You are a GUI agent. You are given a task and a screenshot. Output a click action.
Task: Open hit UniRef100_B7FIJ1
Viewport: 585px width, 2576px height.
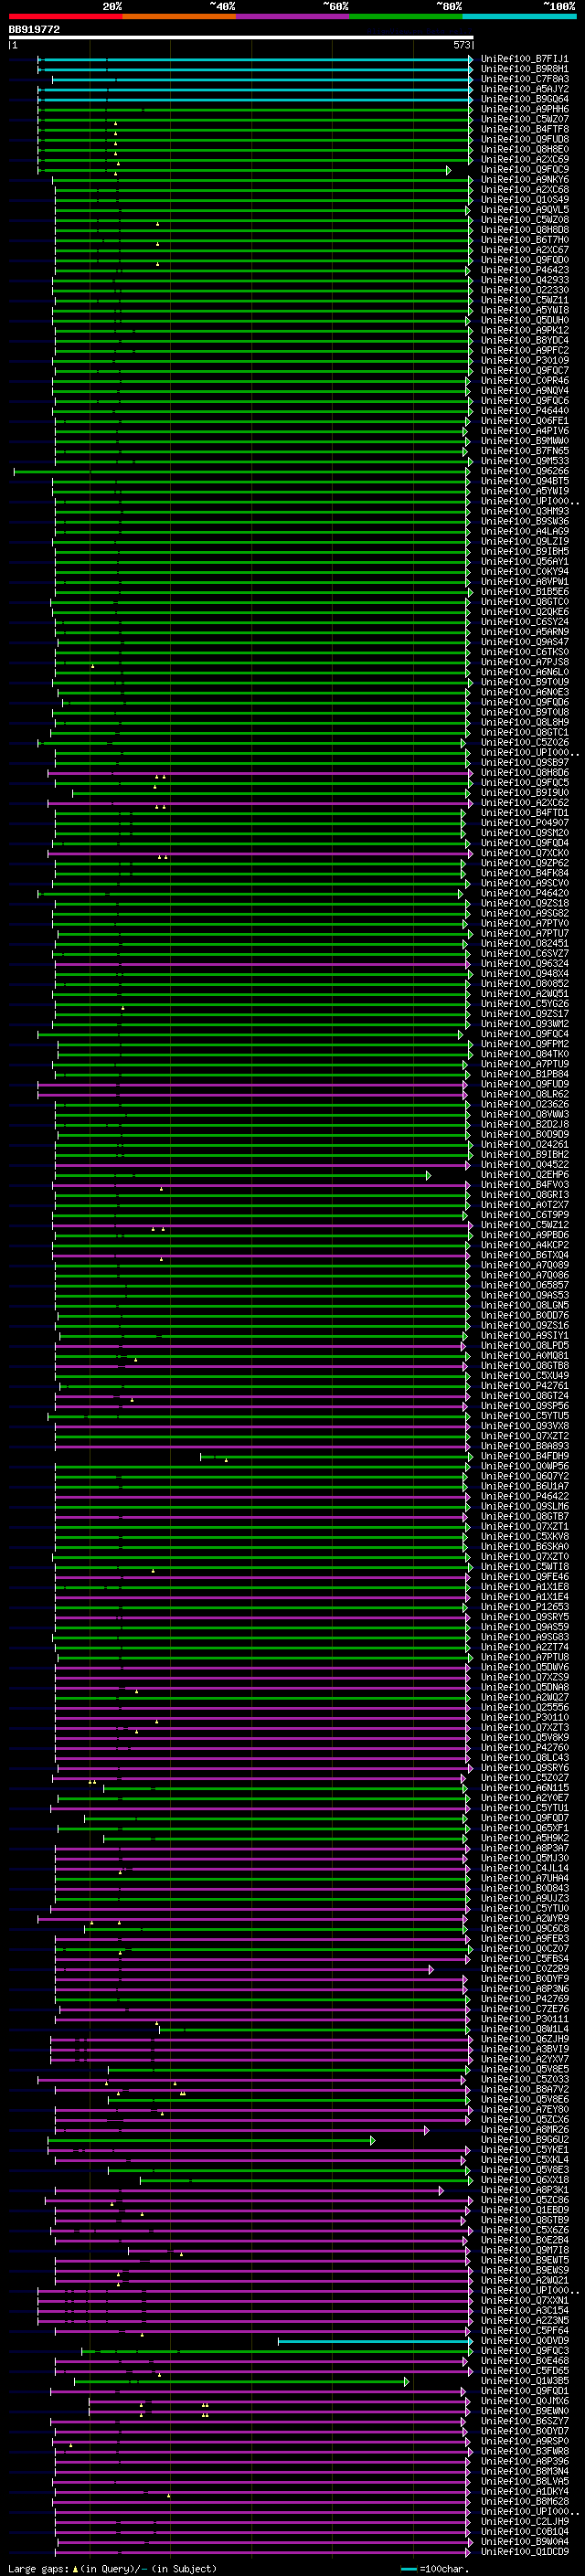[x=525, y=59]
